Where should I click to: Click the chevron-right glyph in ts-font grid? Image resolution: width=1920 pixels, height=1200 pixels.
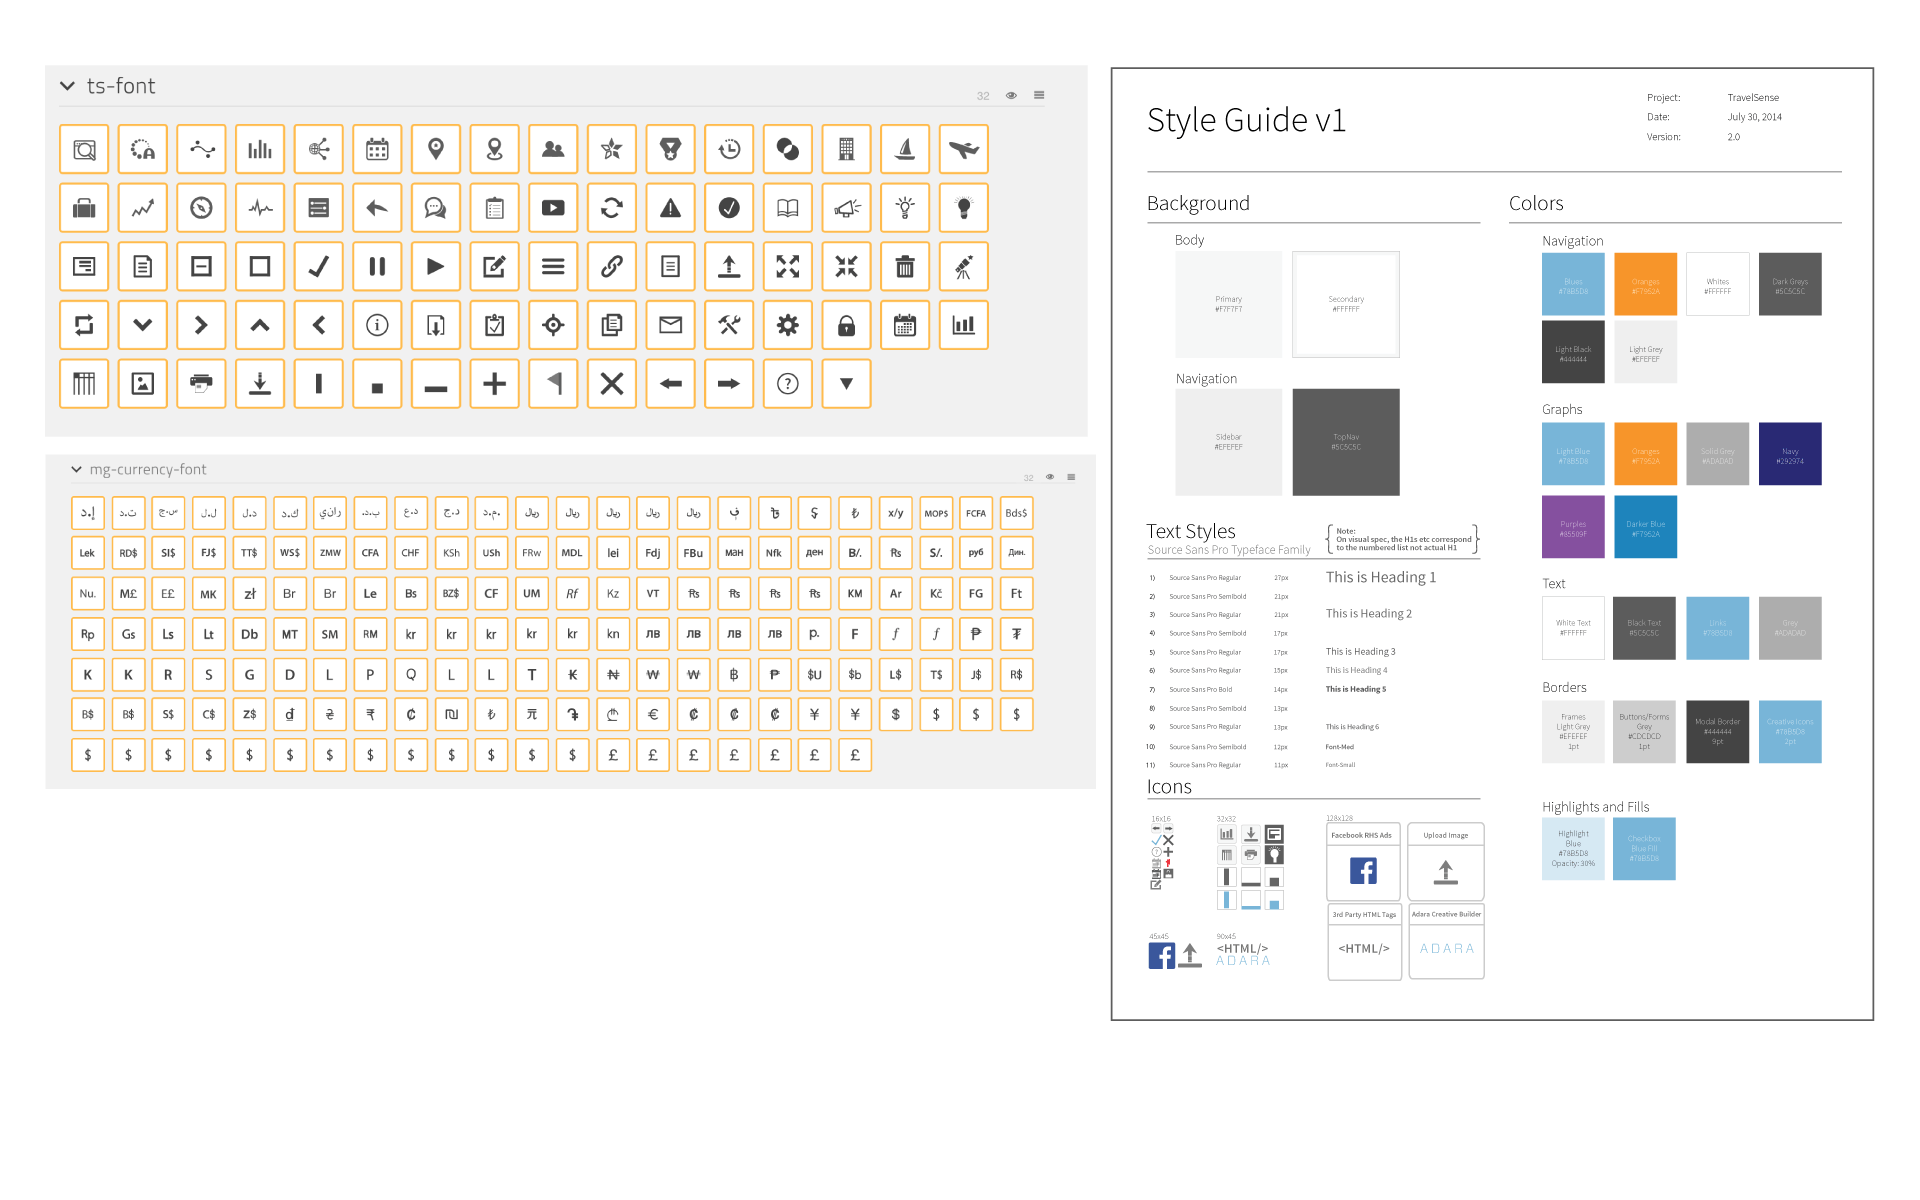(x=201, y=325)
